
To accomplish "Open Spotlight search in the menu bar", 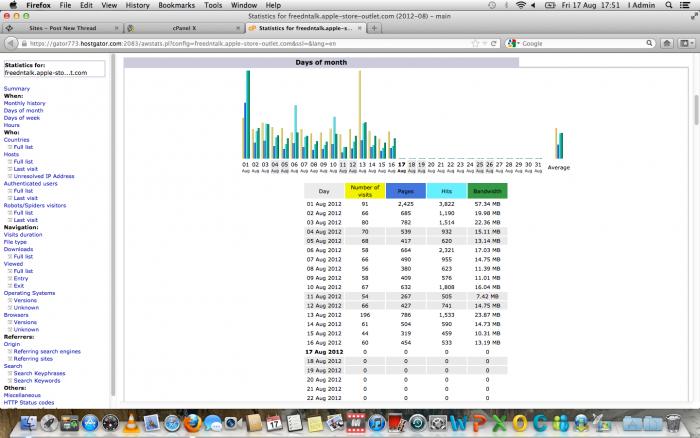I will (x=668, y=5).
